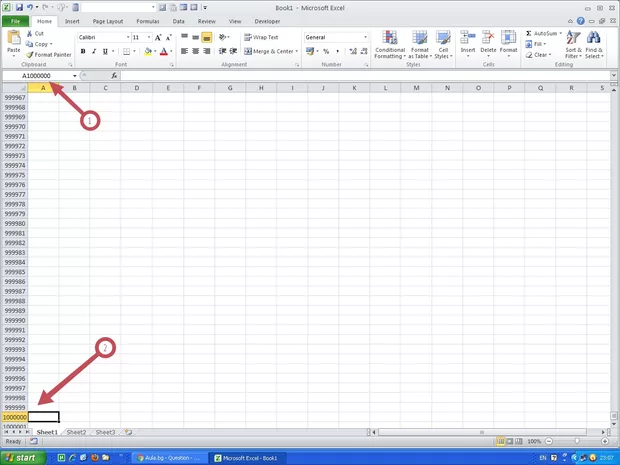Viewport: 620px width, 465px height.
Task: Click Decrease Decimal icon
Action: click(x=364, y=51)
